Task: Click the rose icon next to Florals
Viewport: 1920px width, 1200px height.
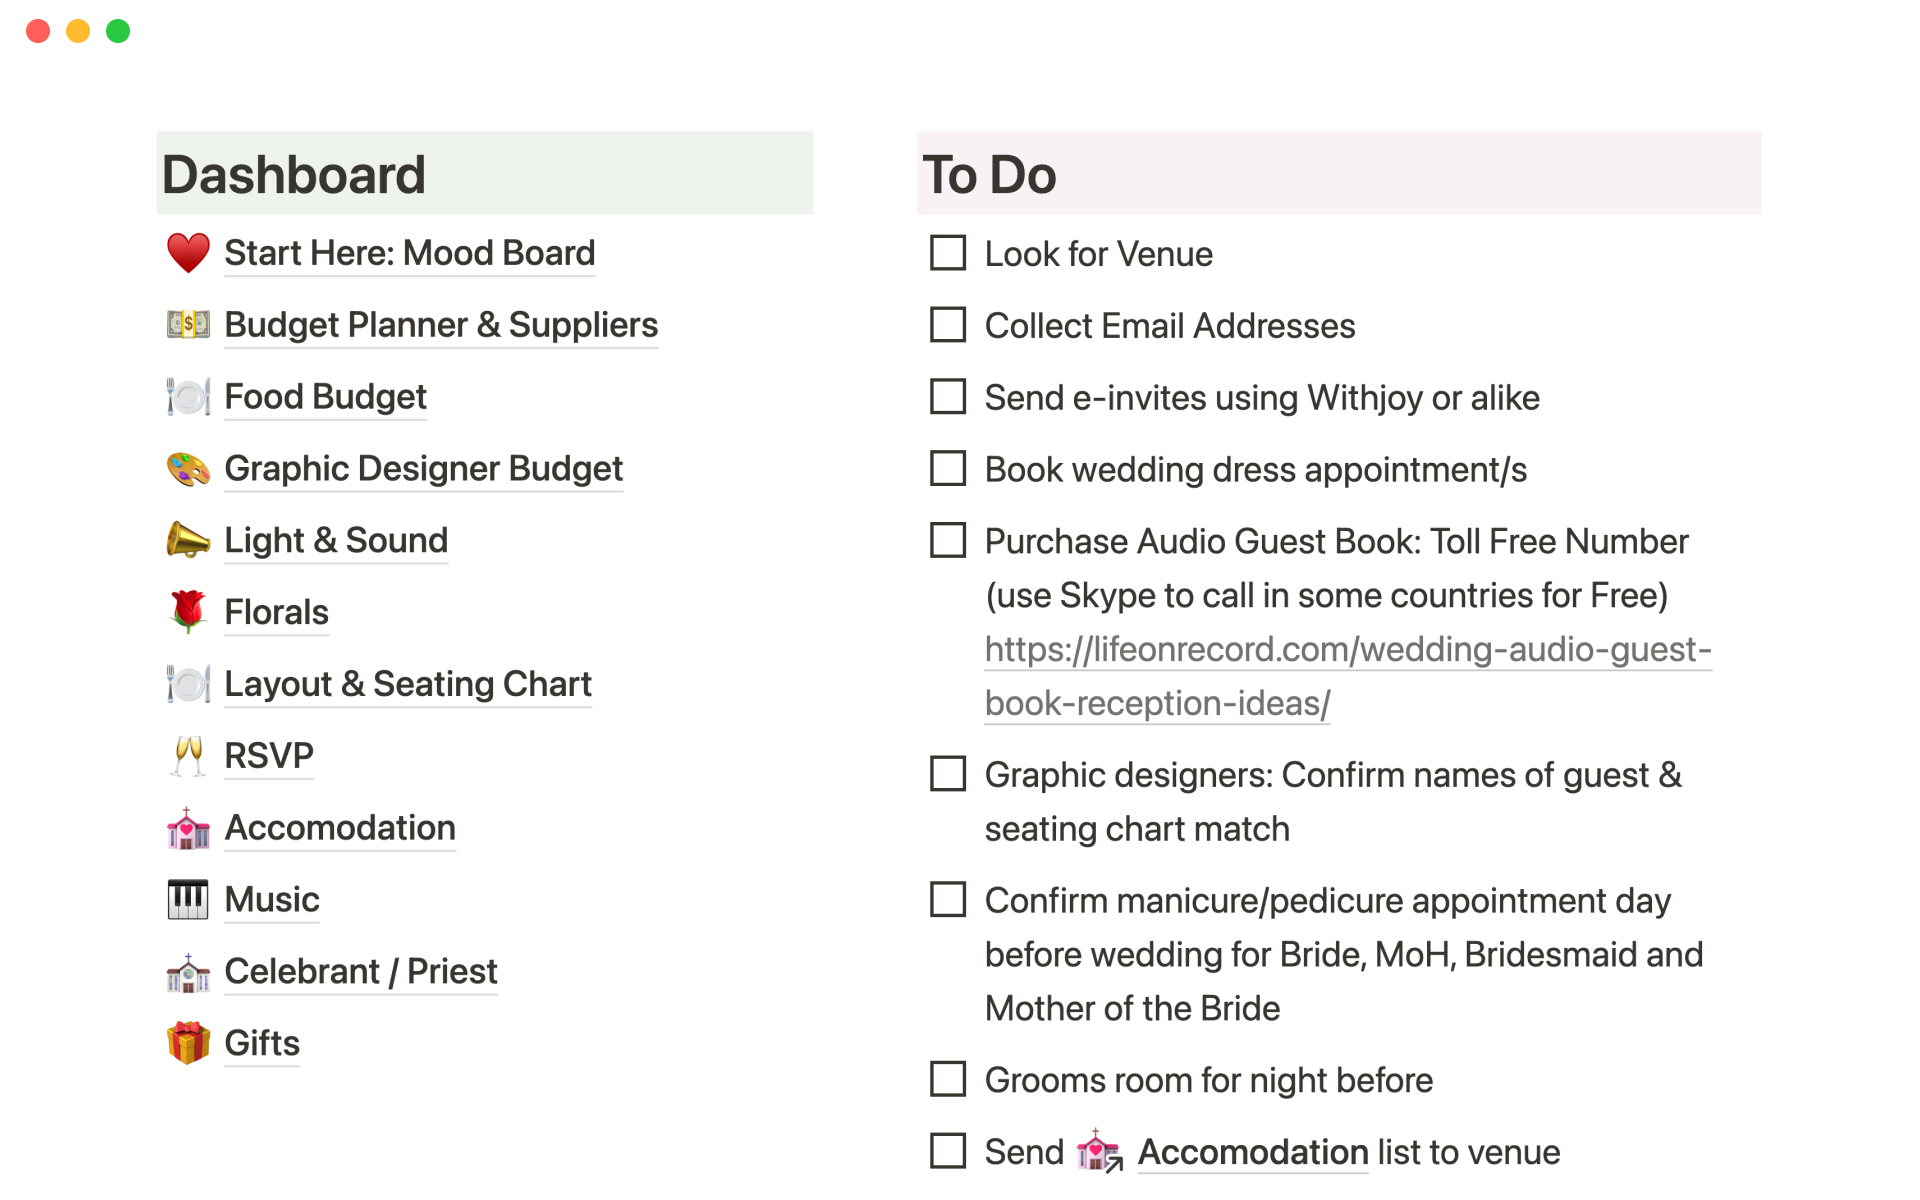Action: point(188,612)
